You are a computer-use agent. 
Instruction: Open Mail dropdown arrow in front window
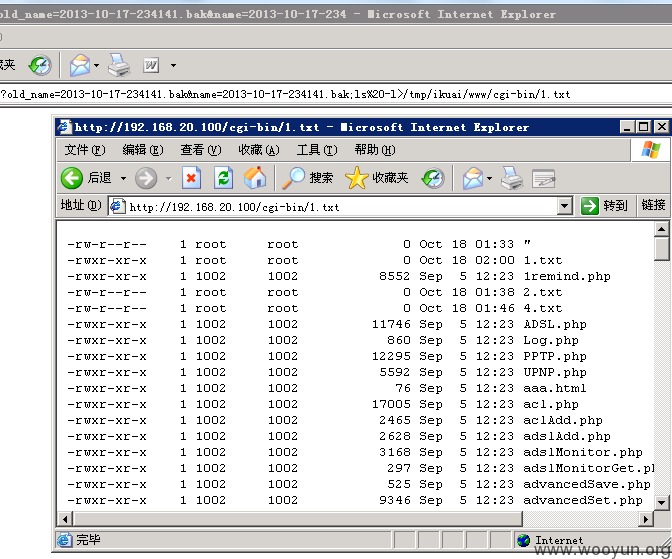[489, 178]
